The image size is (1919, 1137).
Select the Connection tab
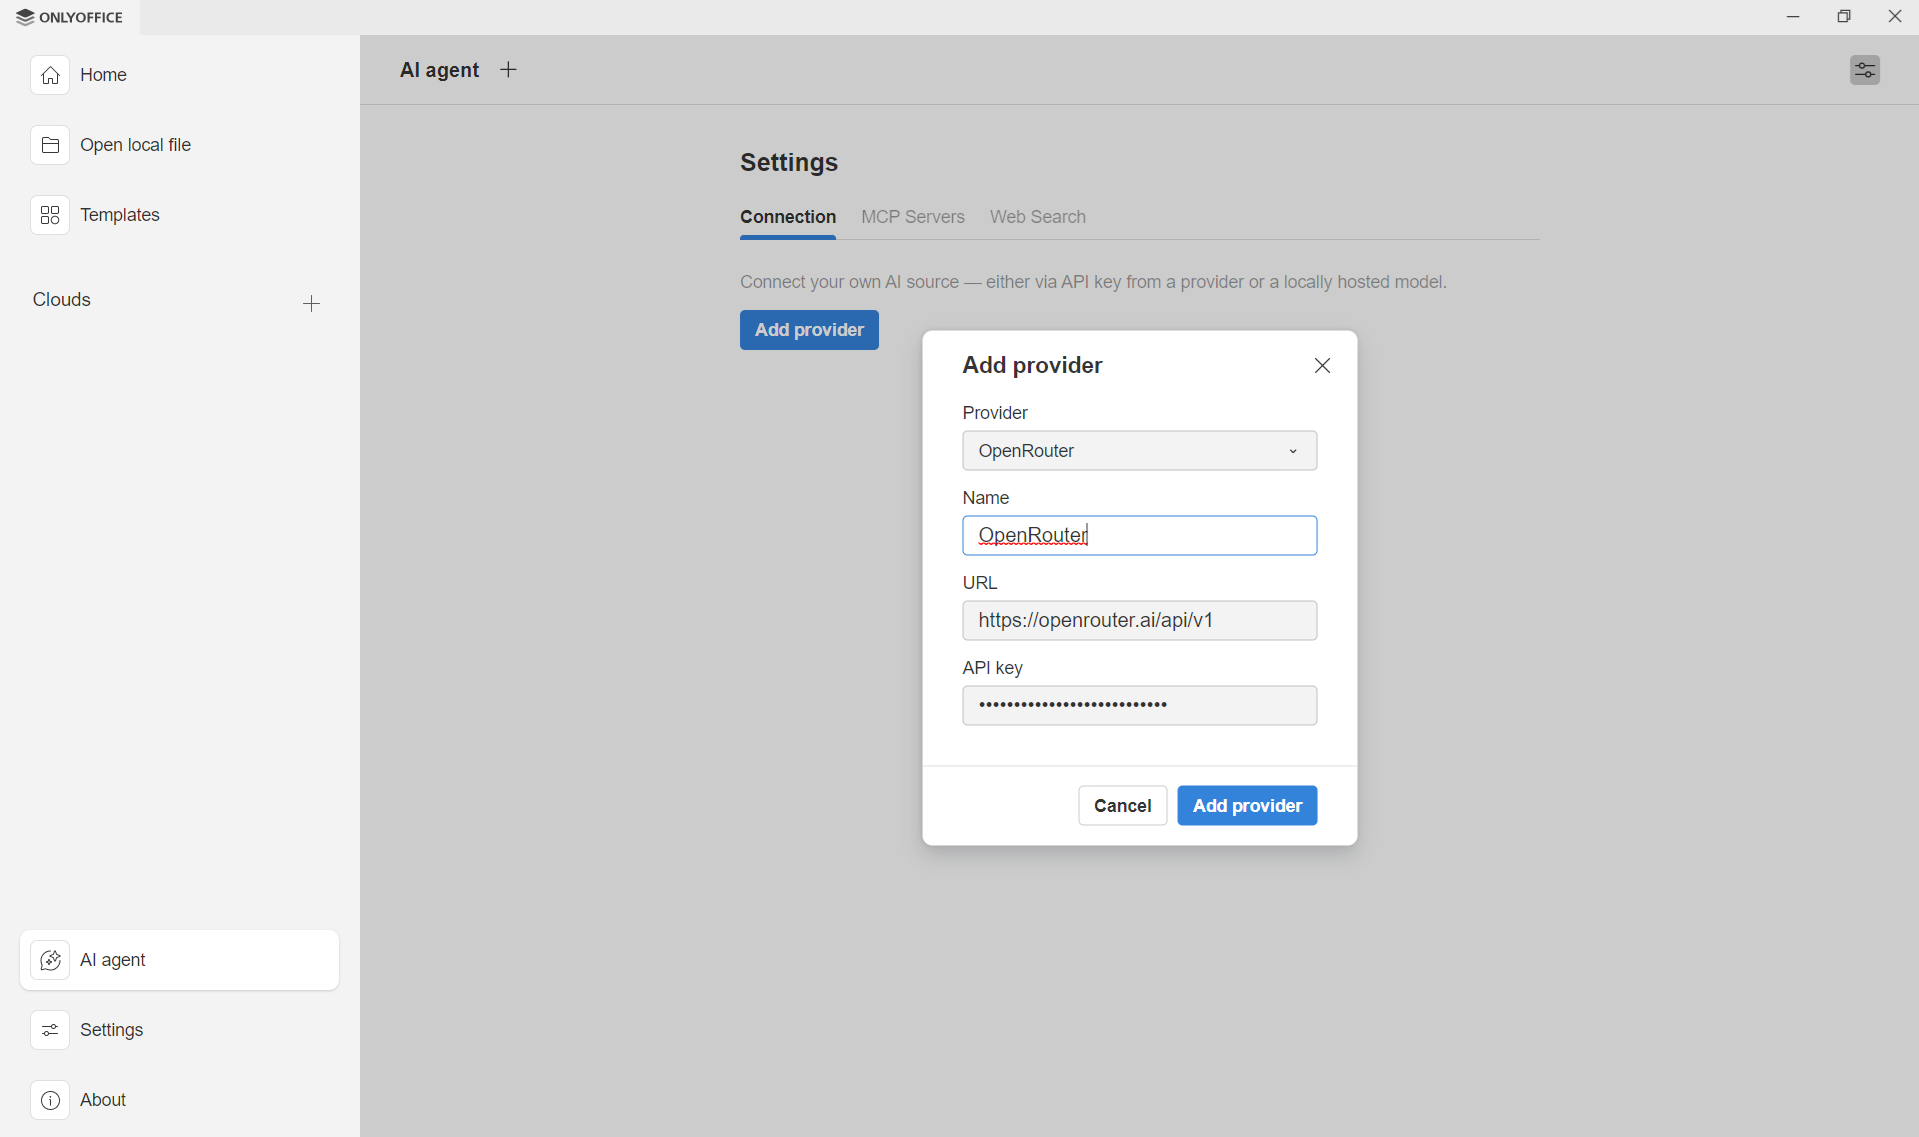[x=787, y=217]
